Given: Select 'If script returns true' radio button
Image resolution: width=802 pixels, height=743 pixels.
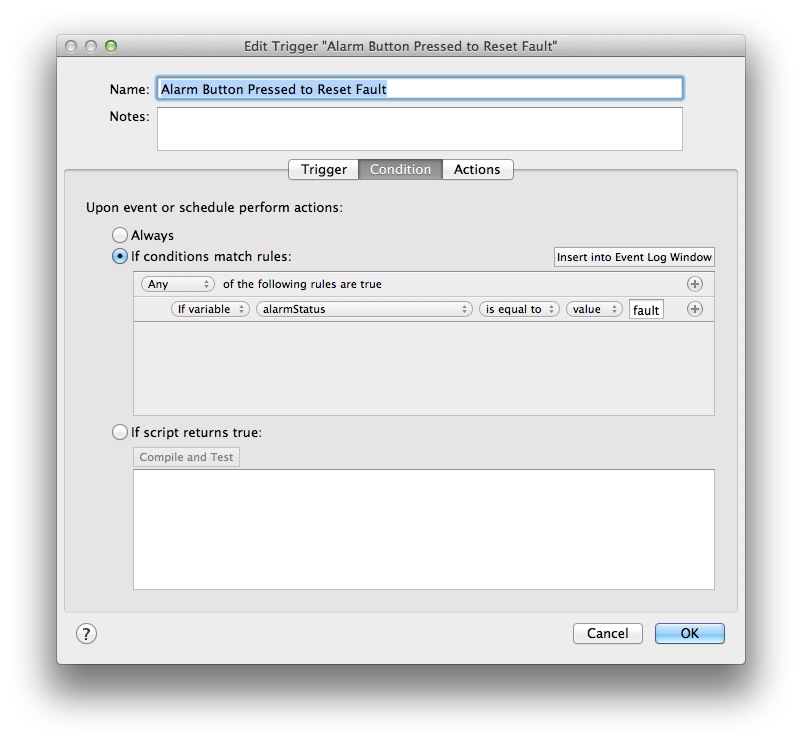Looking at the screenshot, I should [x=120, y=432].
